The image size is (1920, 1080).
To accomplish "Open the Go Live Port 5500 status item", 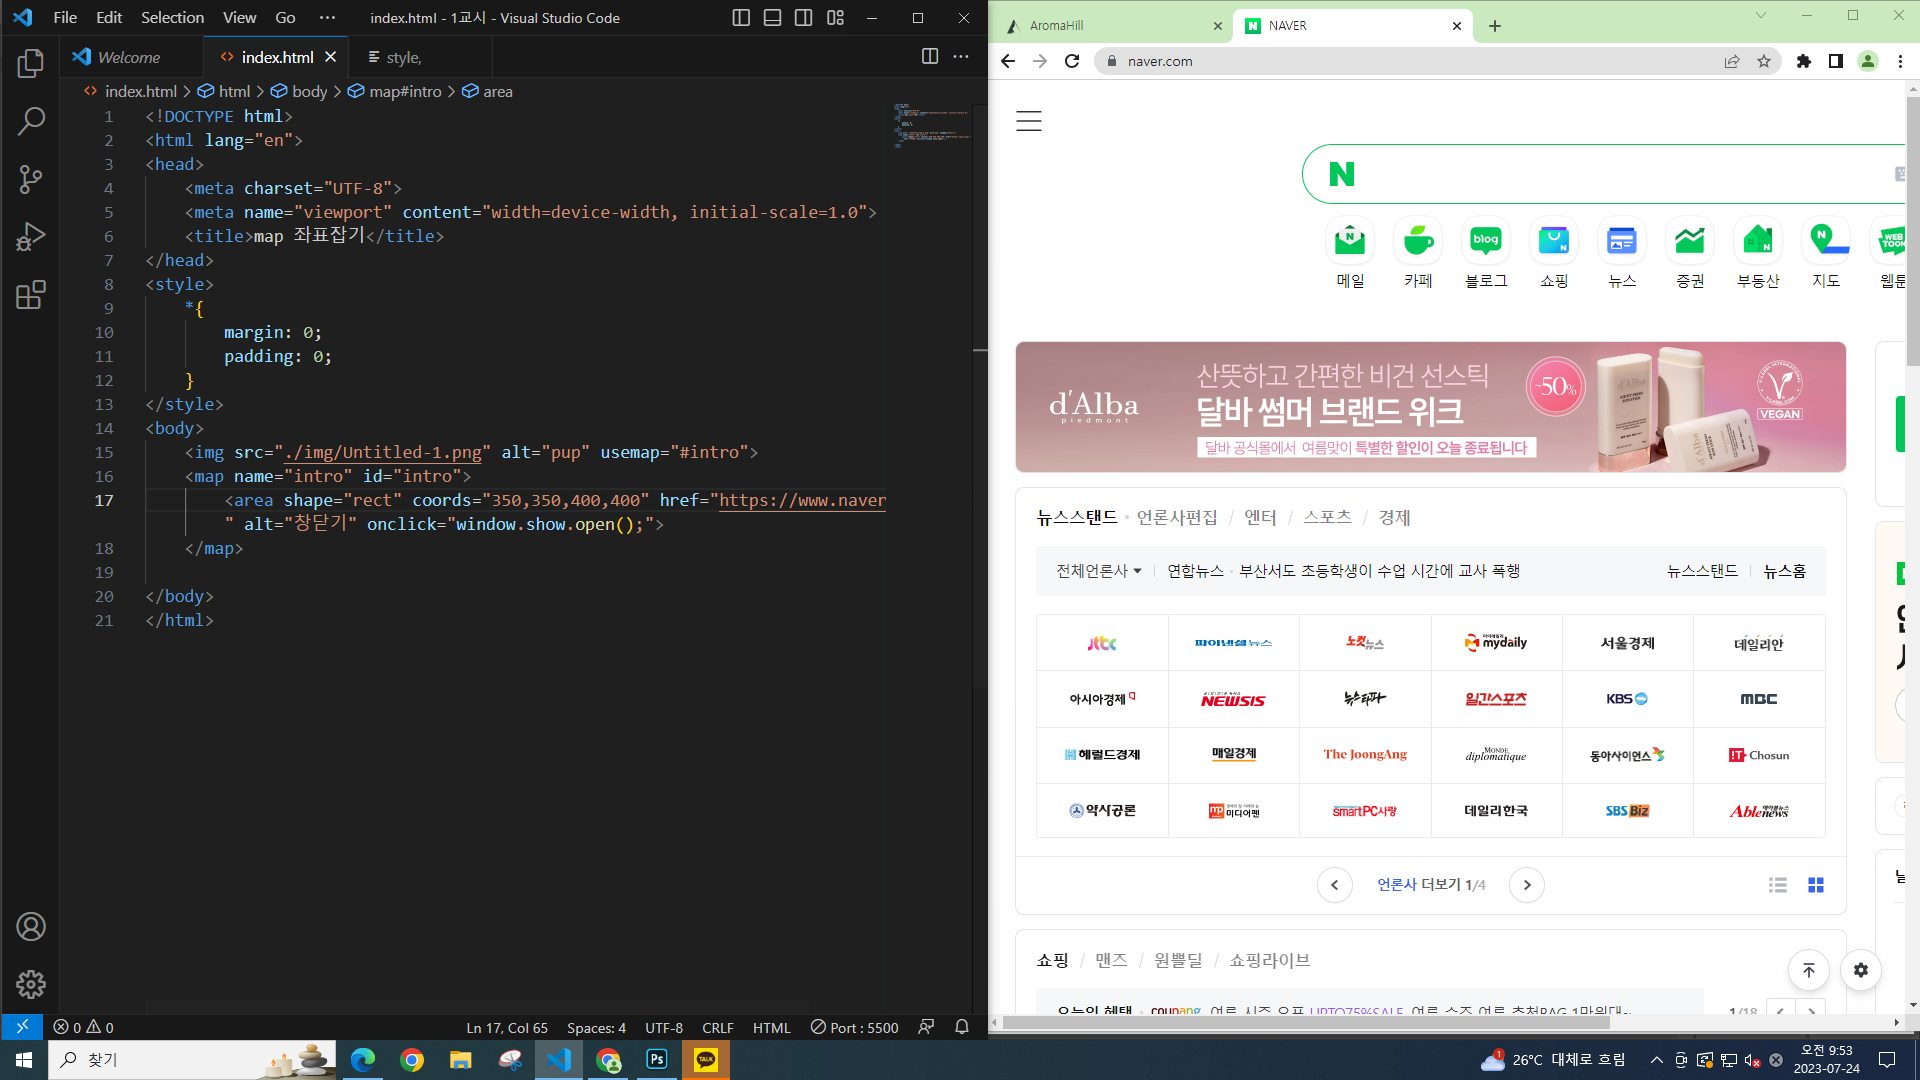I will click(x=854, y=1027).
